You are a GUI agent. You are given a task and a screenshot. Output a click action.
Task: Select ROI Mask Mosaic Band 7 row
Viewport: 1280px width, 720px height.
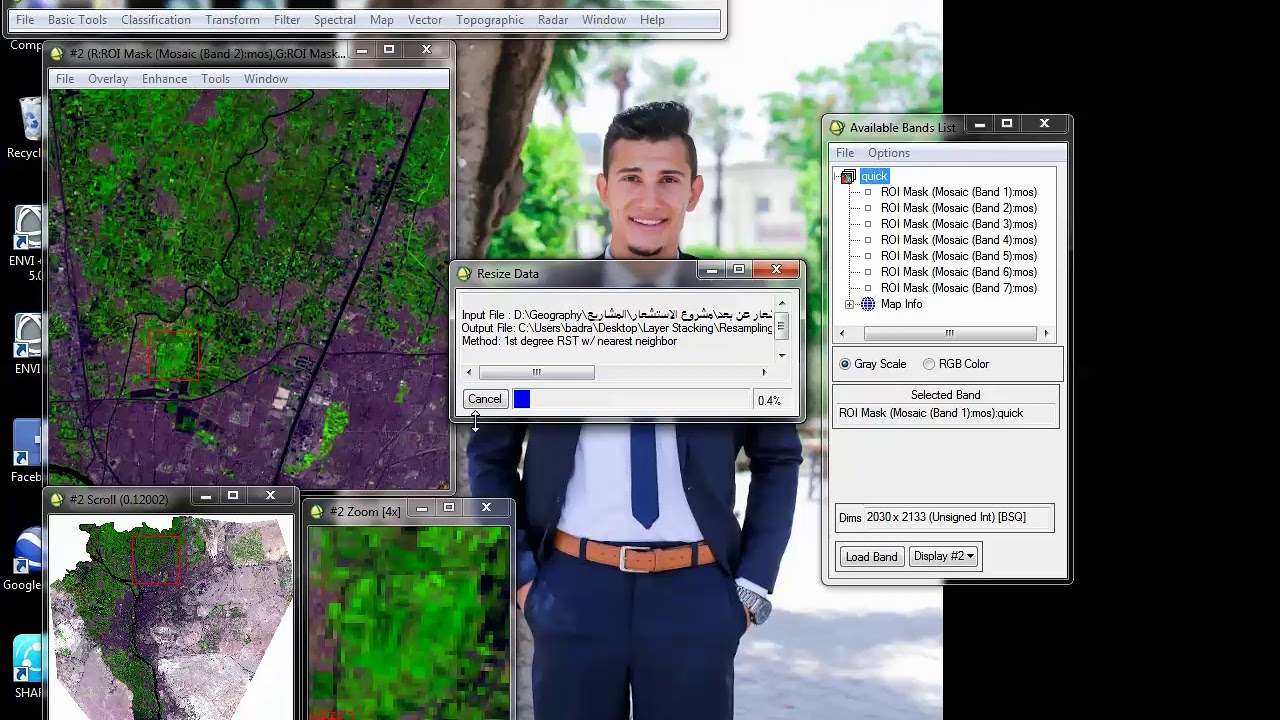[958, 288]
